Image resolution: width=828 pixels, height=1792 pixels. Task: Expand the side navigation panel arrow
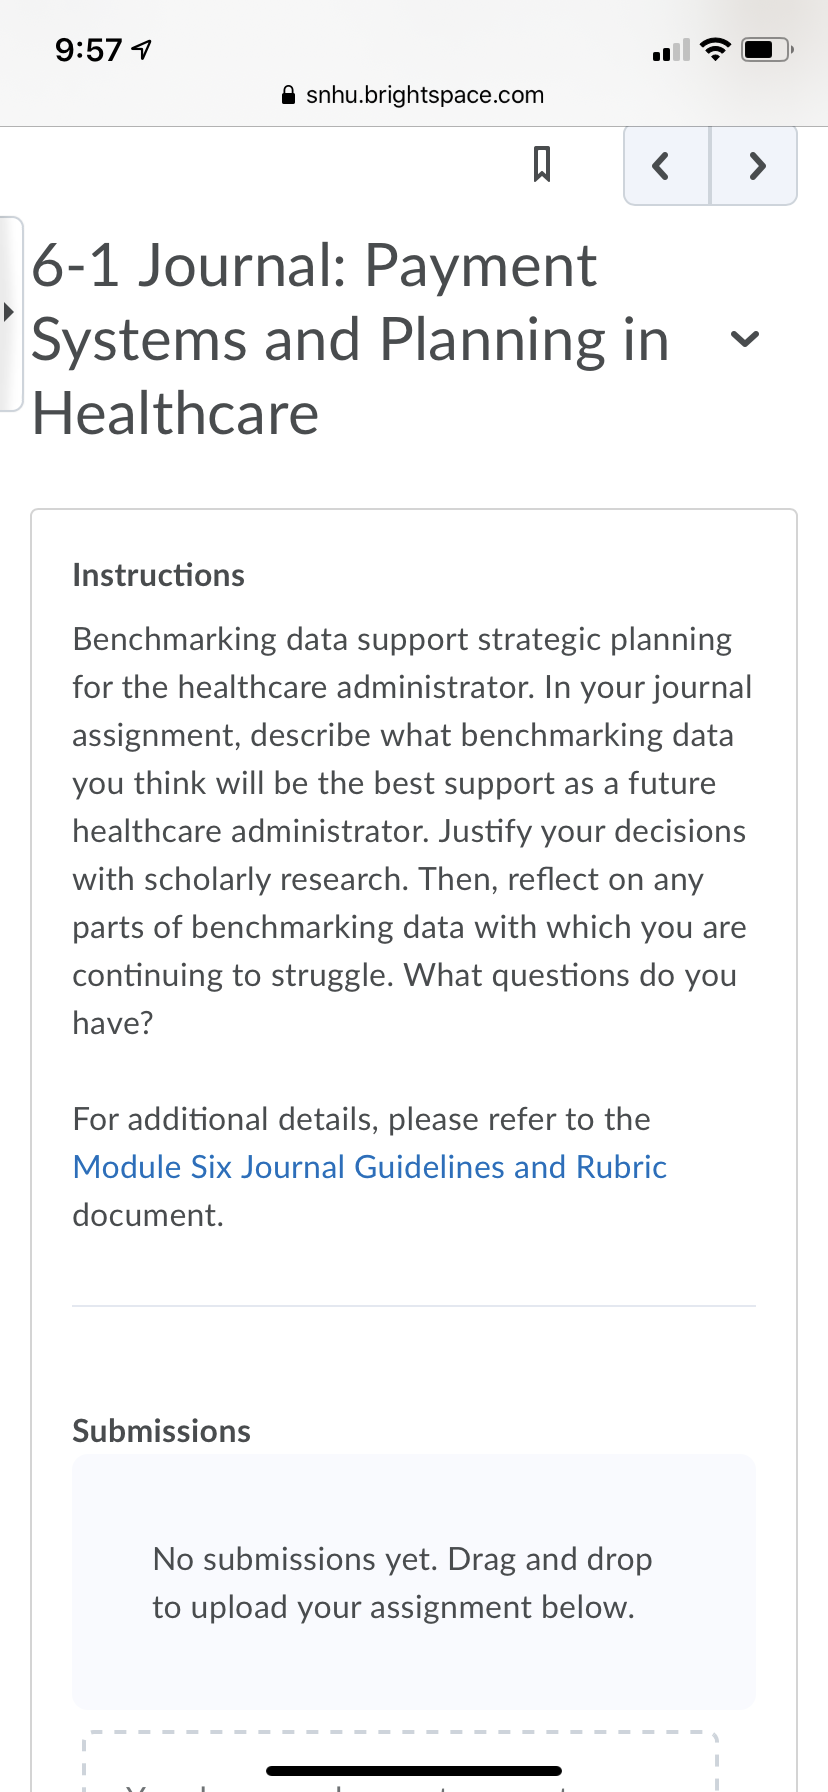pos(10,312)
